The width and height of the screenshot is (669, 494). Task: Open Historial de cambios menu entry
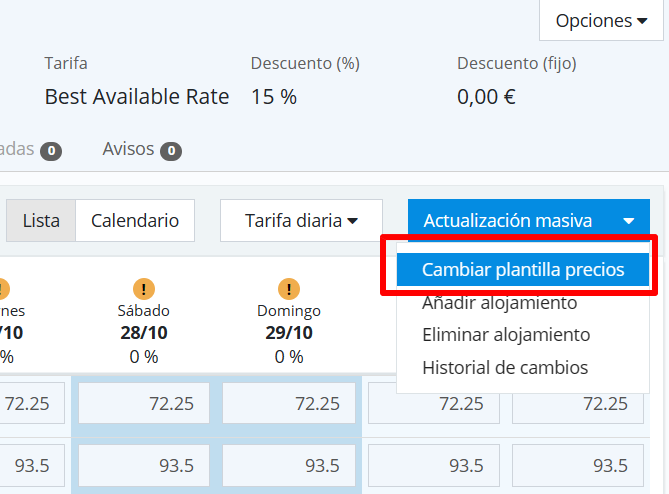(x=505, y=367)
